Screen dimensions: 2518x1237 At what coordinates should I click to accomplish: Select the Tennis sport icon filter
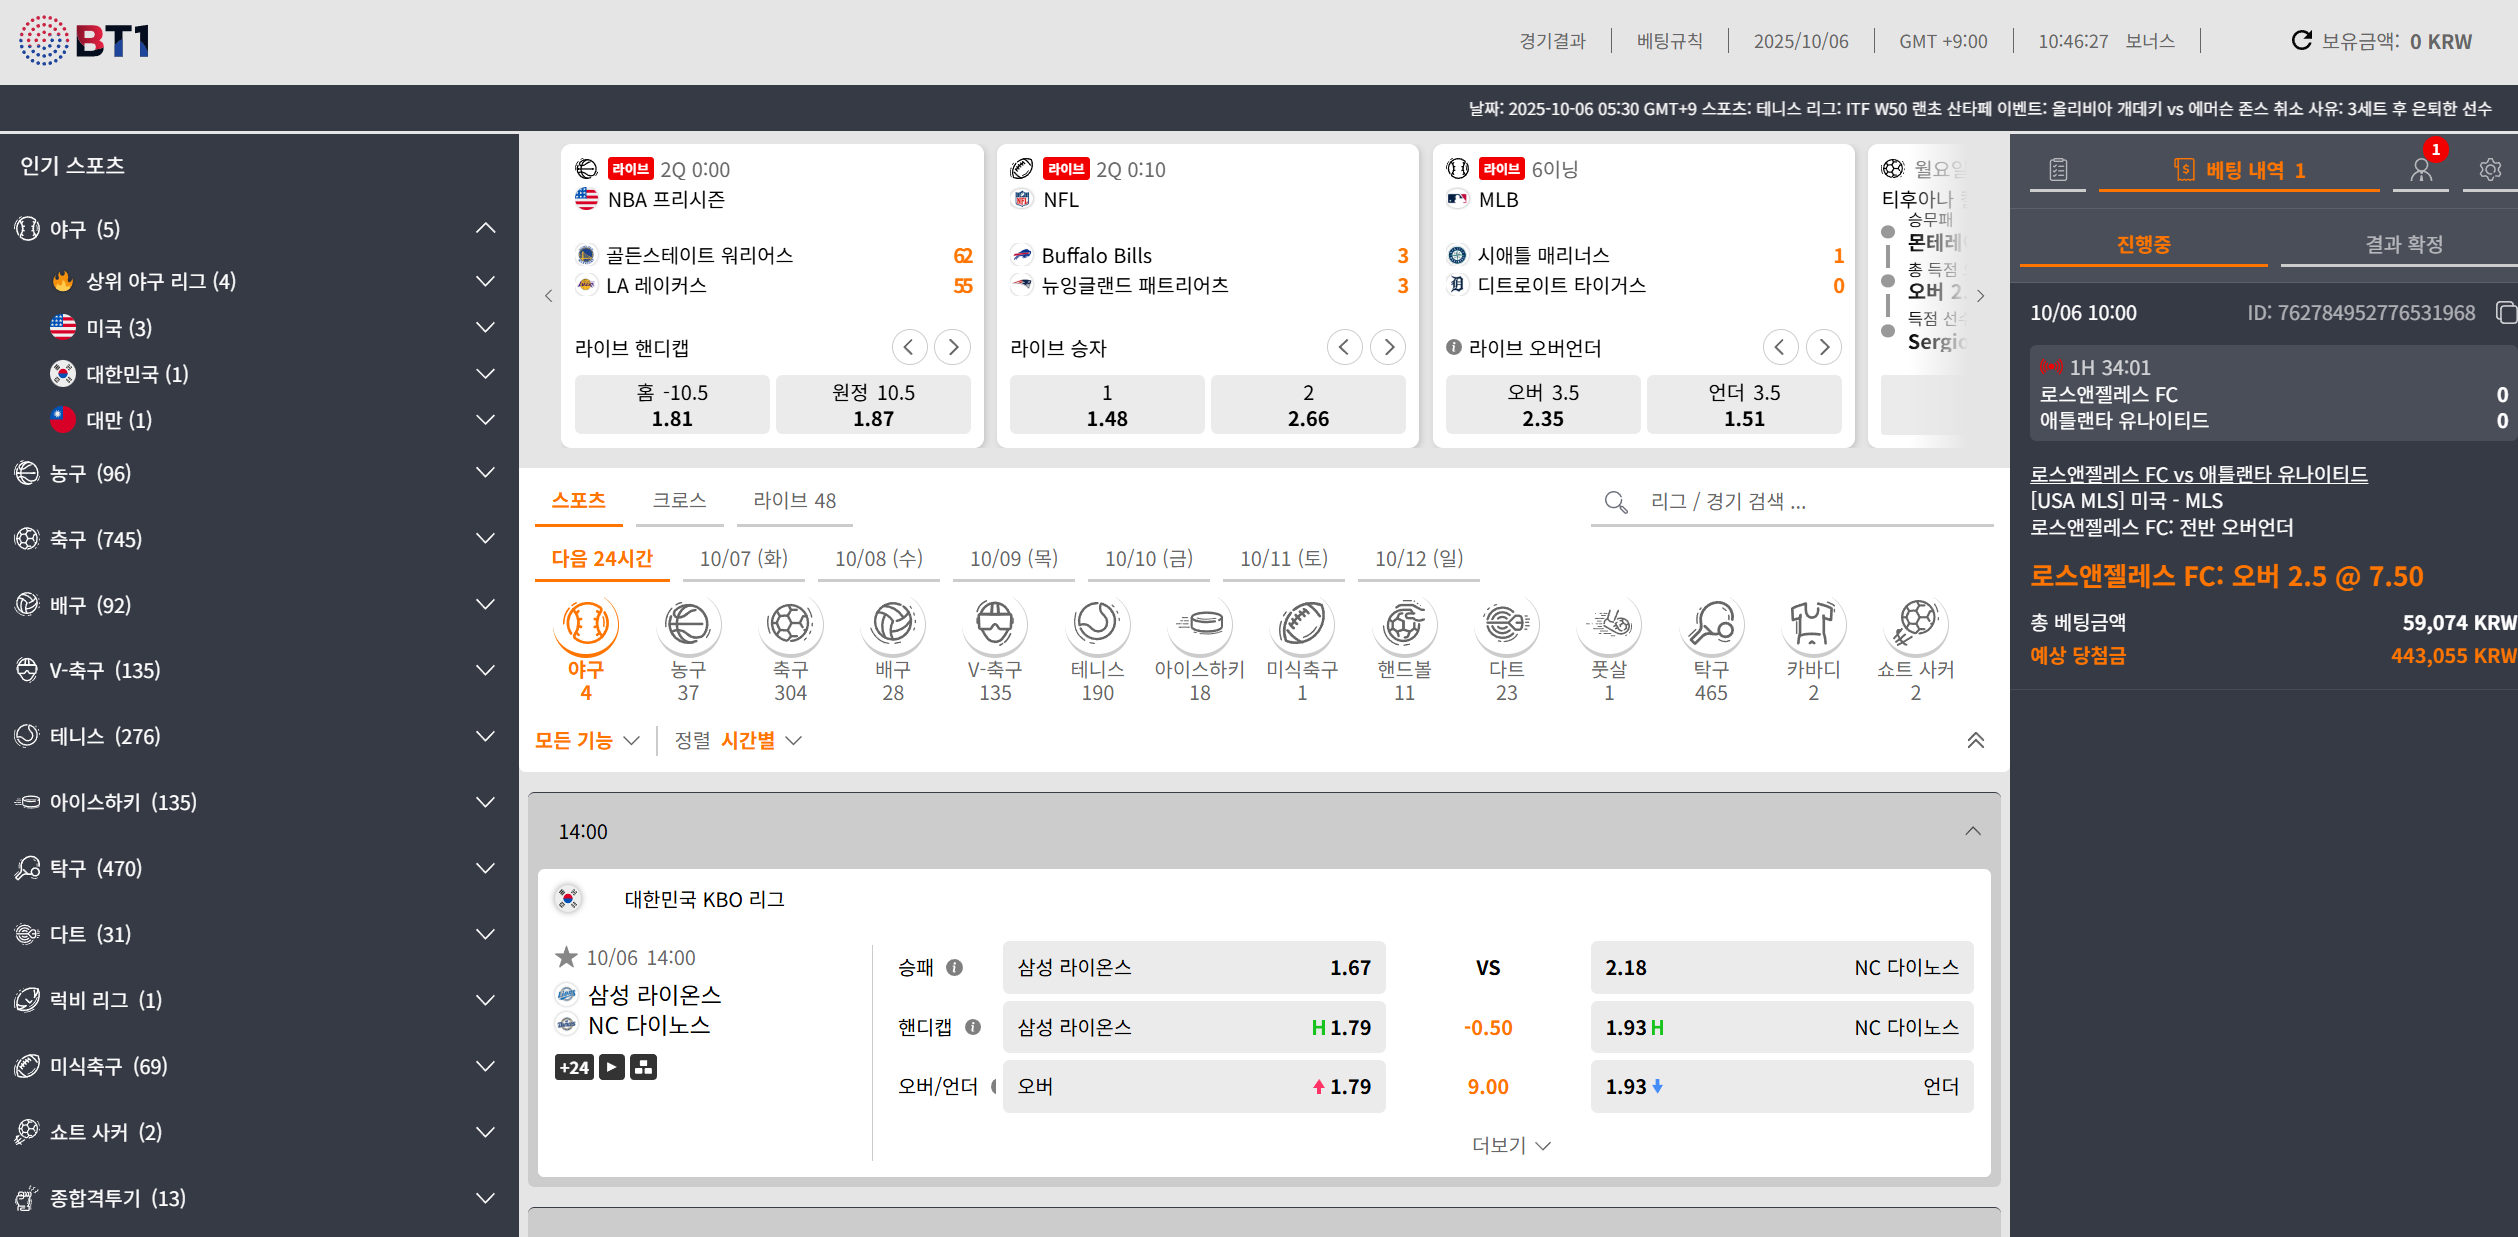click(x=1097, y=624)
